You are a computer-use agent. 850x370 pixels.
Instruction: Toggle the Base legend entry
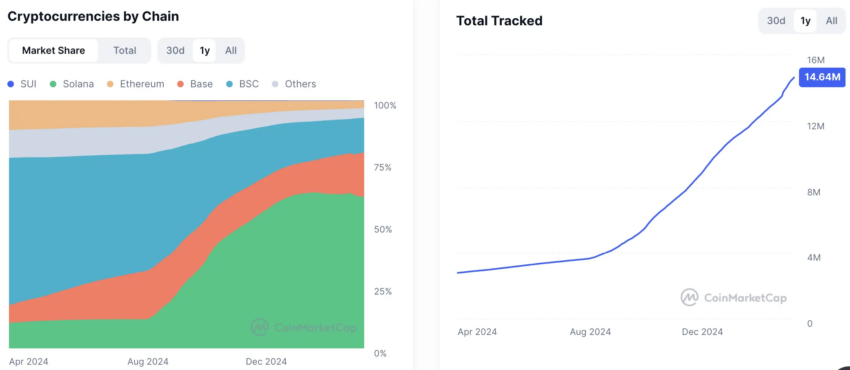click(195, 84)
